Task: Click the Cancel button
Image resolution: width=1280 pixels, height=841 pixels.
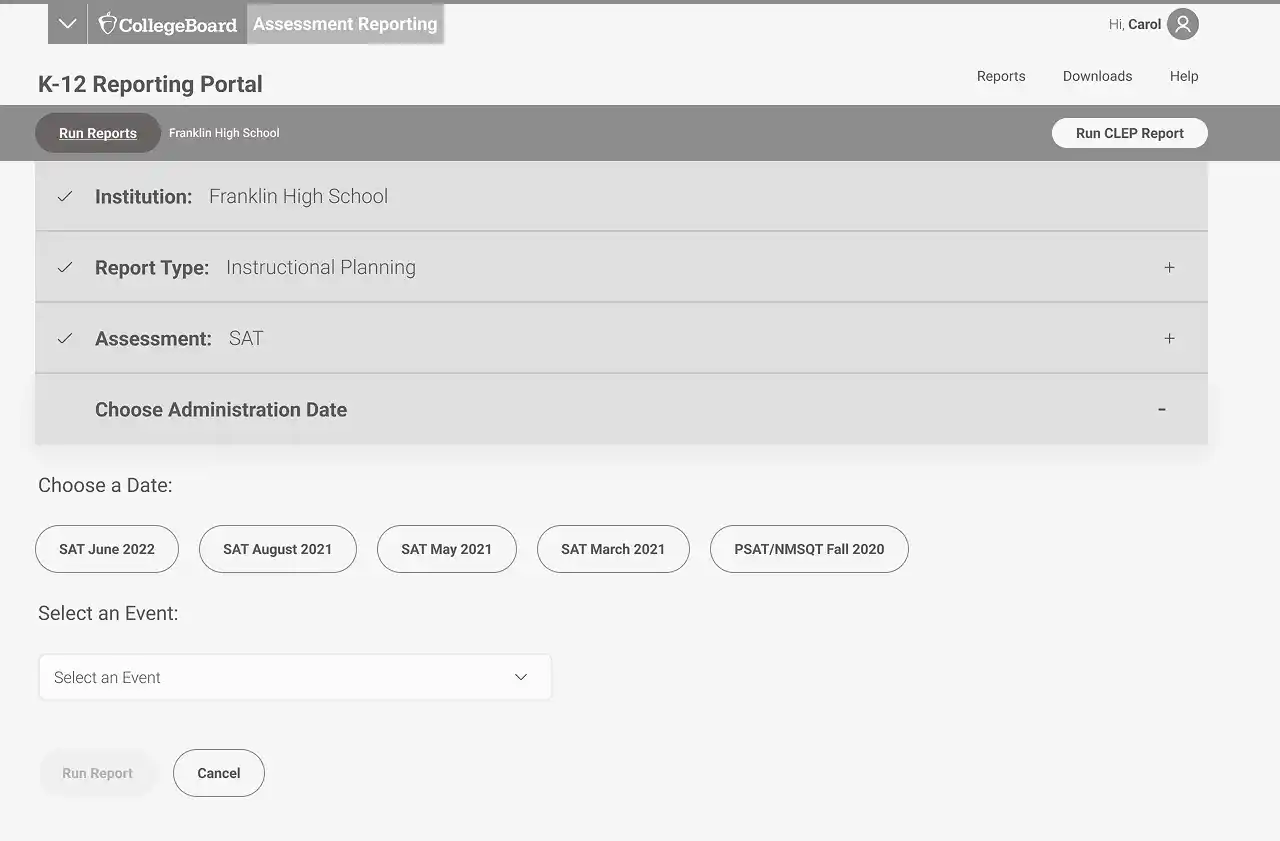Action: click(219, 773)
